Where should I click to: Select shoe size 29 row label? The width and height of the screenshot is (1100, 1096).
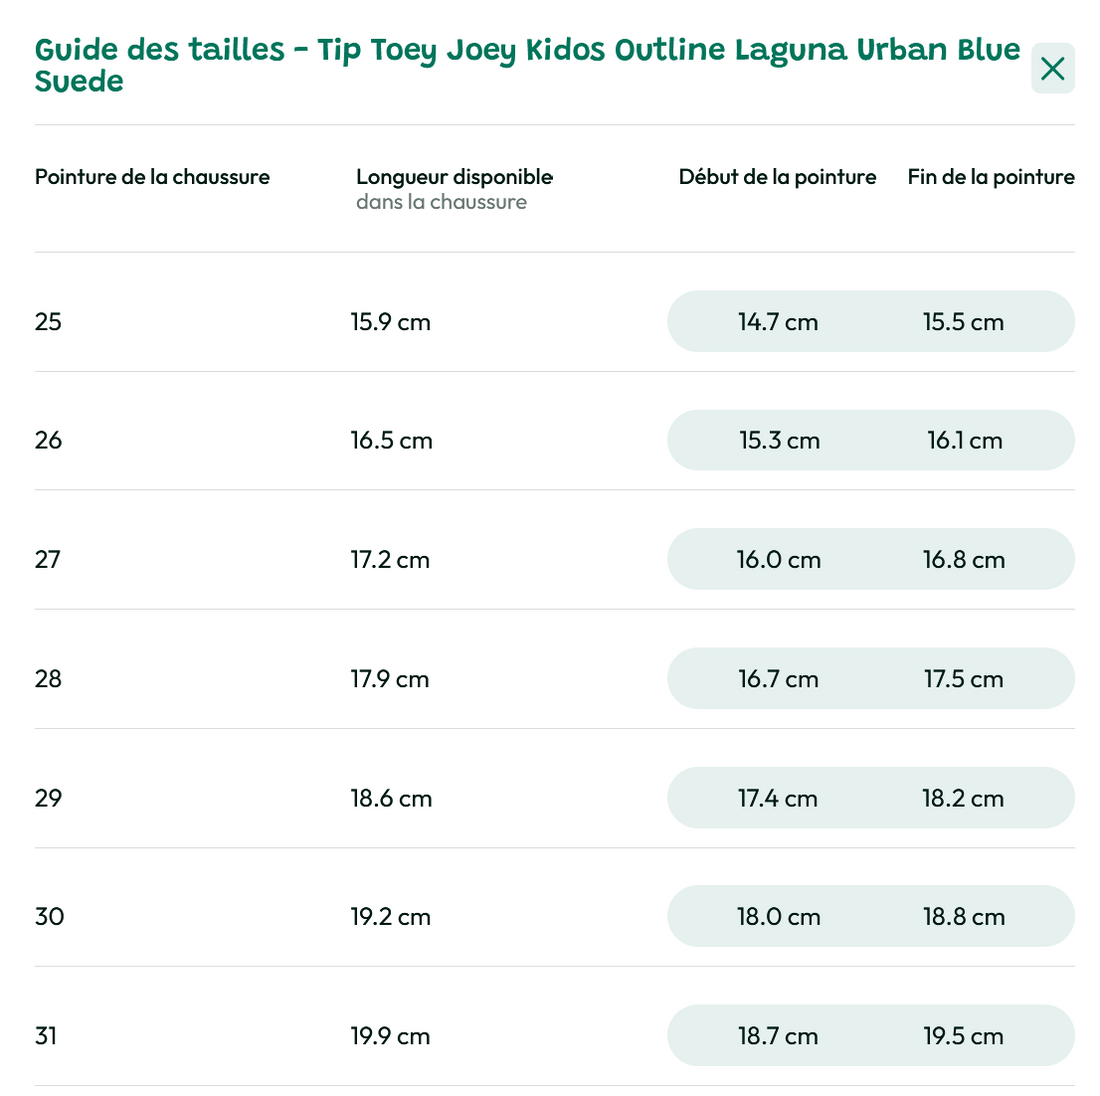click(x=48, y=798)
